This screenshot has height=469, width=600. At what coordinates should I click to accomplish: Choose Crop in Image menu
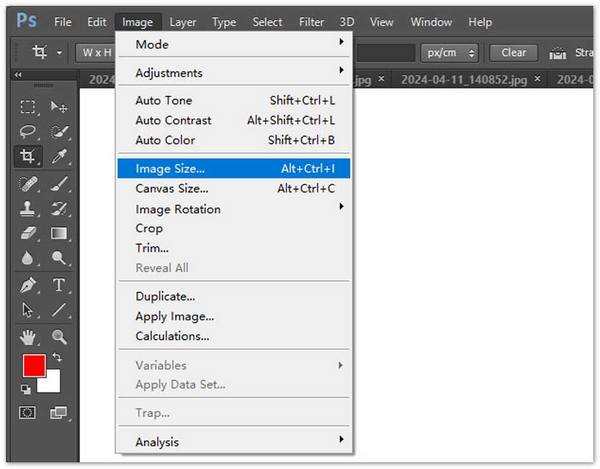tap(233, 228)
